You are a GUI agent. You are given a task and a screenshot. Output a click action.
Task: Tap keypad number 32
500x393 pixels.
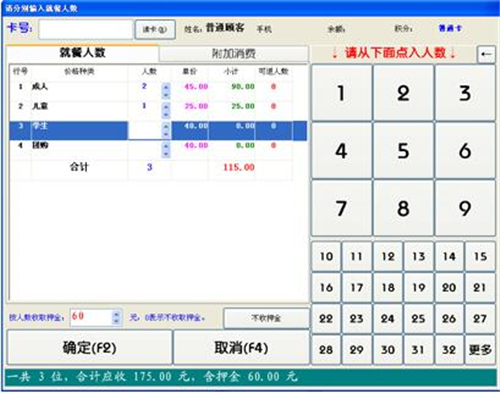point(449,350)
